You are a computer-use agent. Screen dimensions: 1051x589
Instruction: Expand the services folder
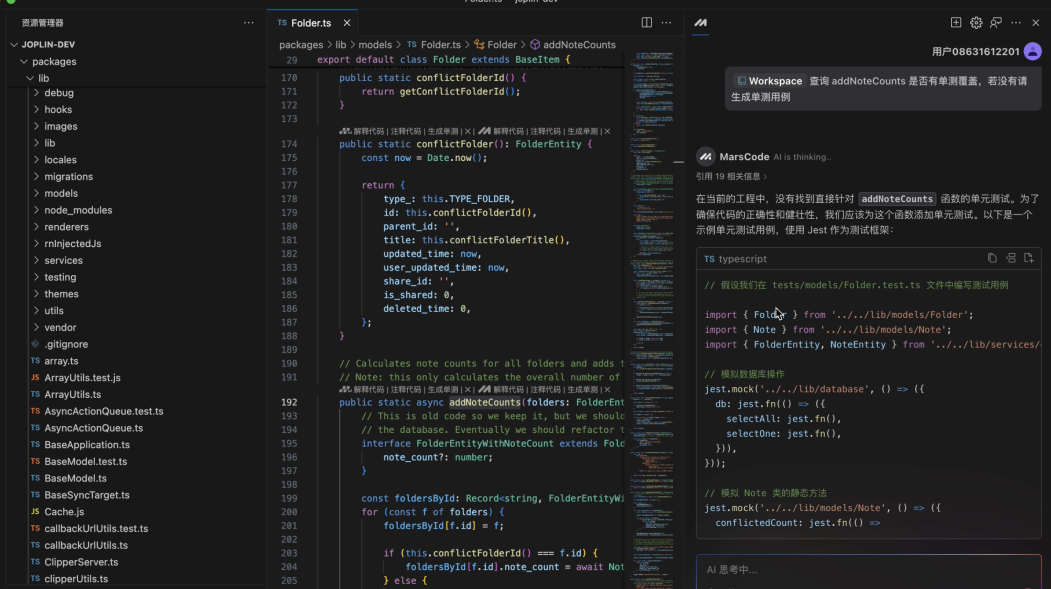coord(63,260)
